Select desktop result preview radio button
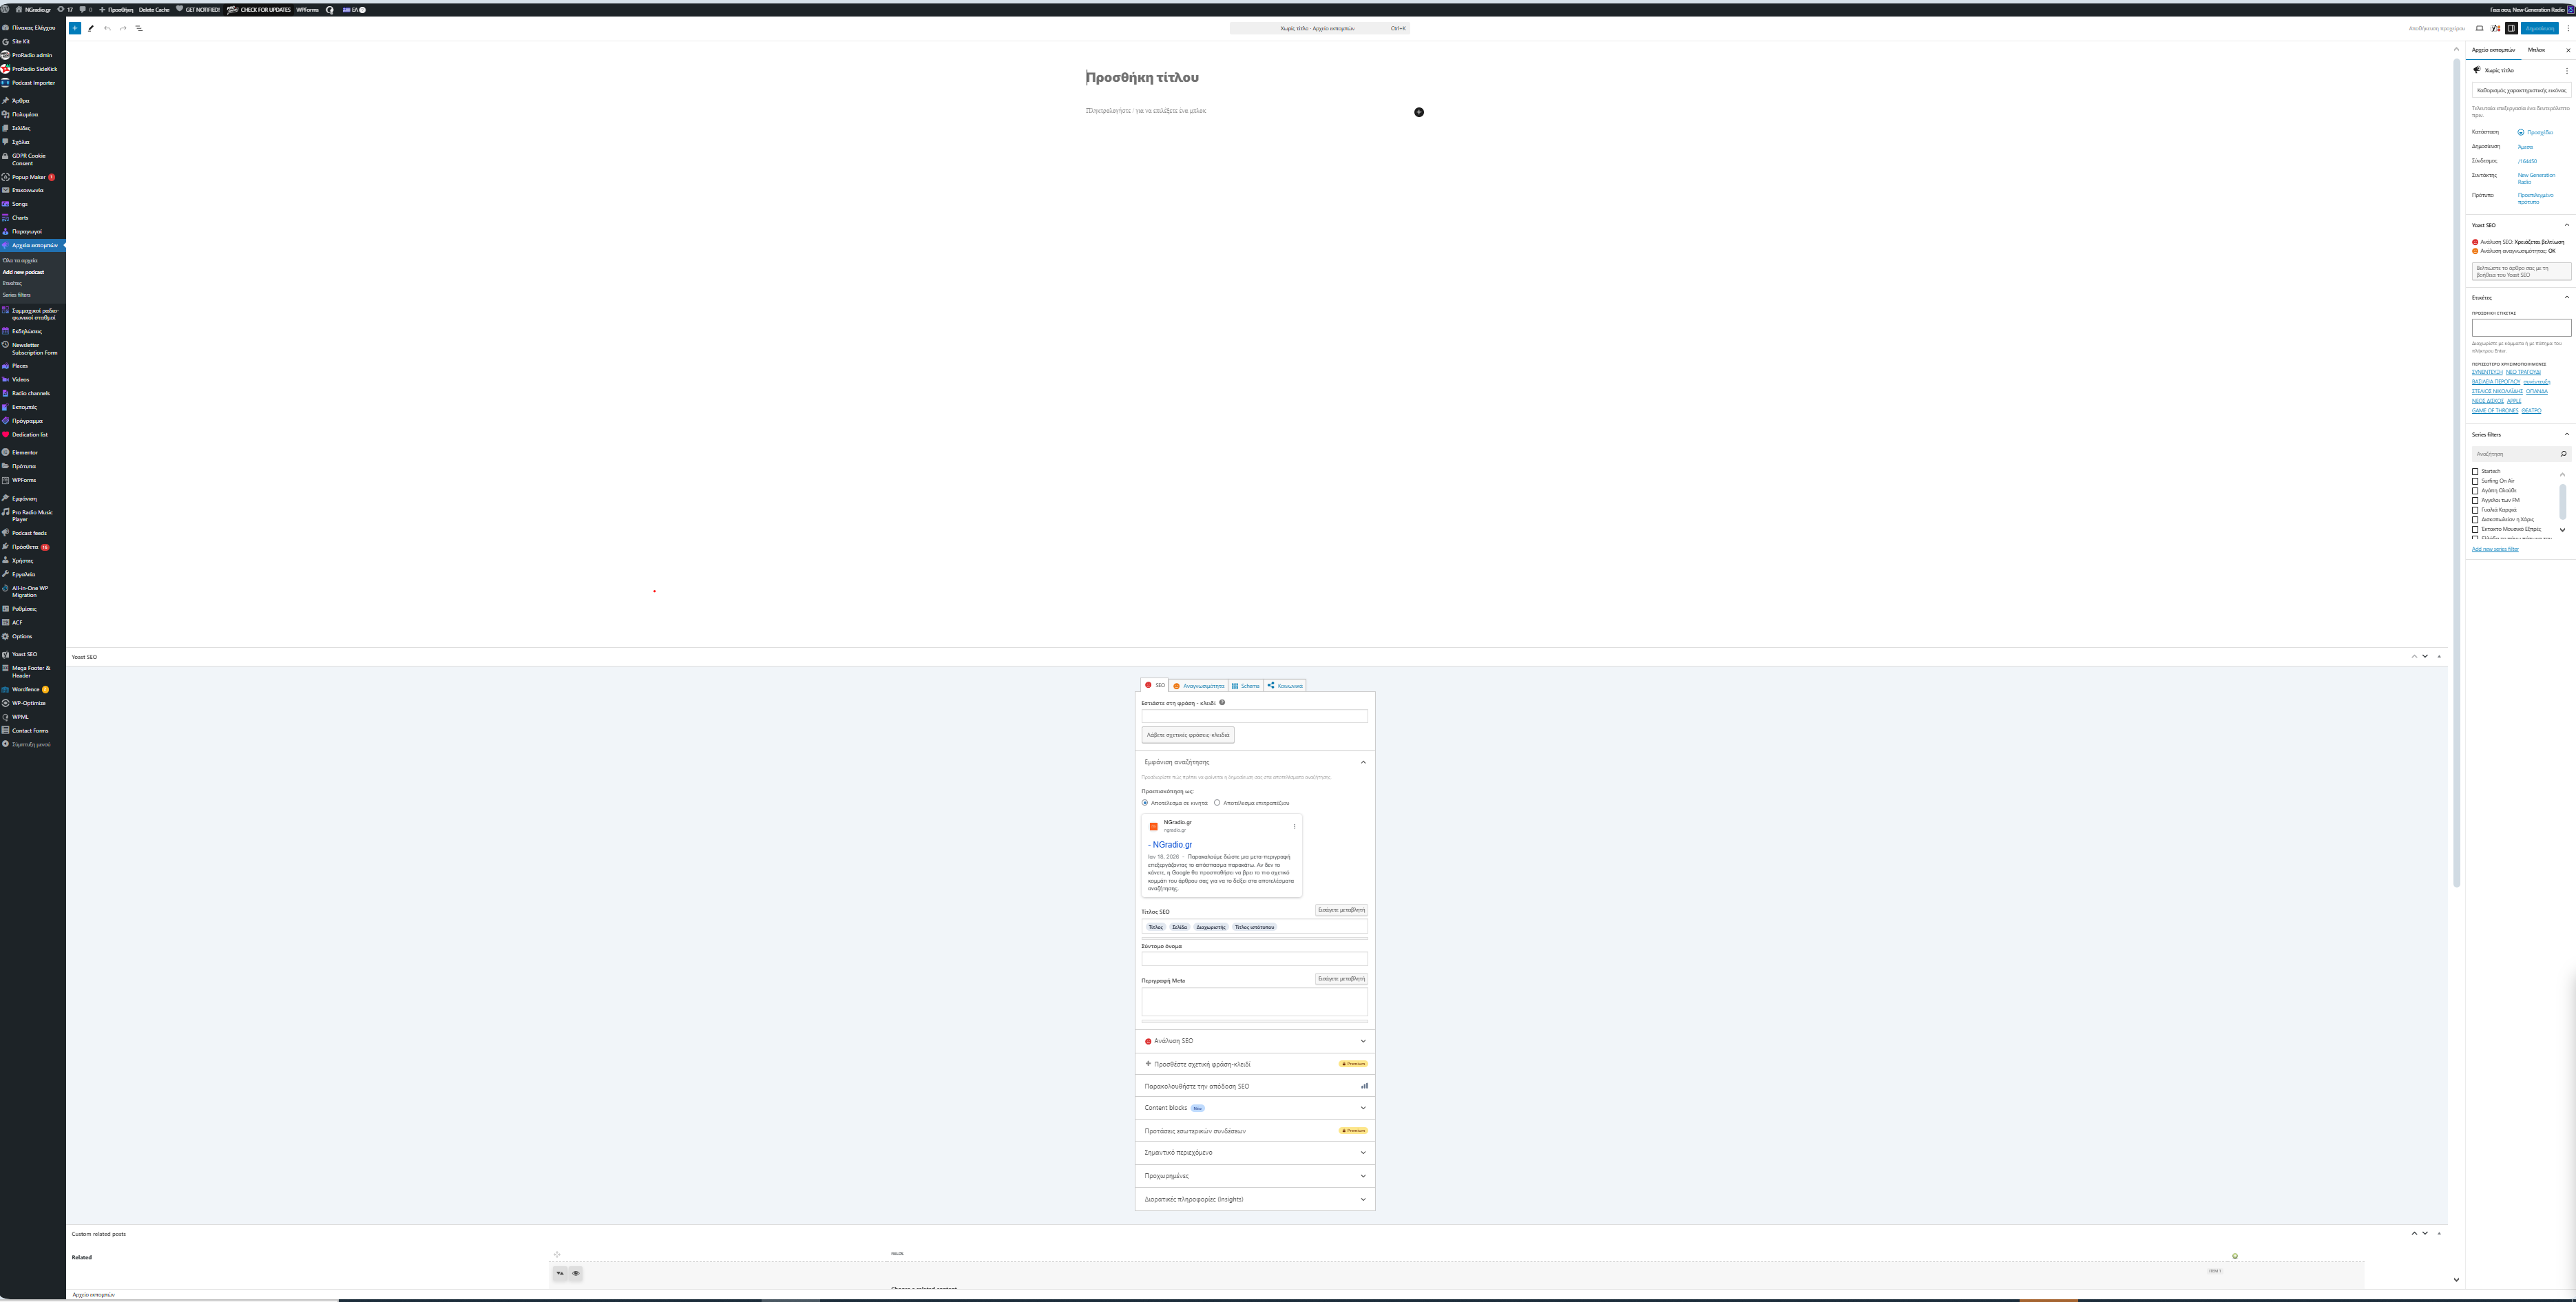This screenshot has height=1302, width=2576. 1217,803
